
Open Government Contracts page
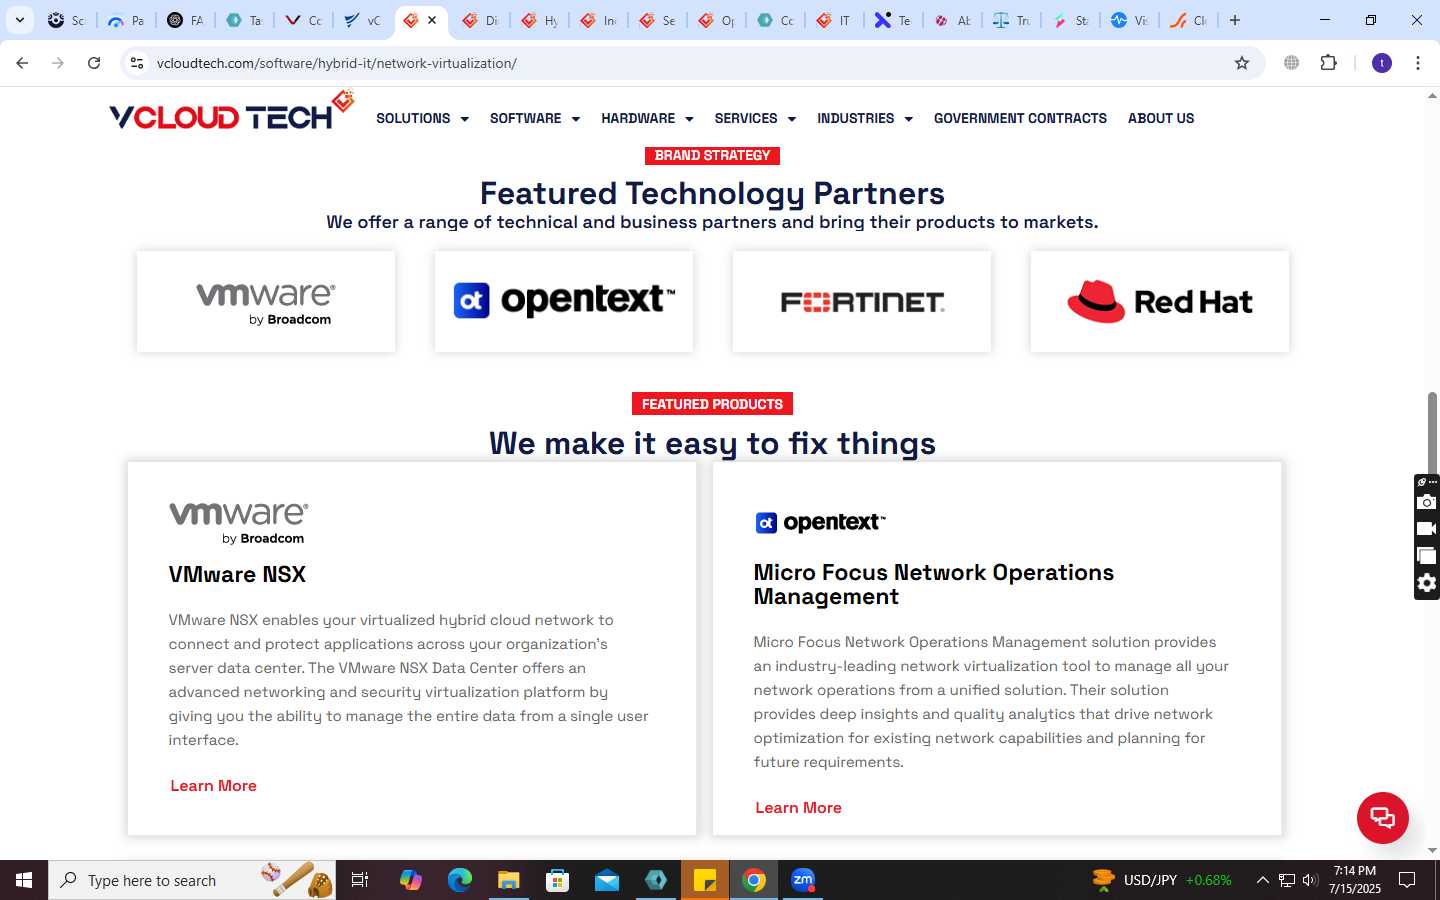pos(1020,118)
